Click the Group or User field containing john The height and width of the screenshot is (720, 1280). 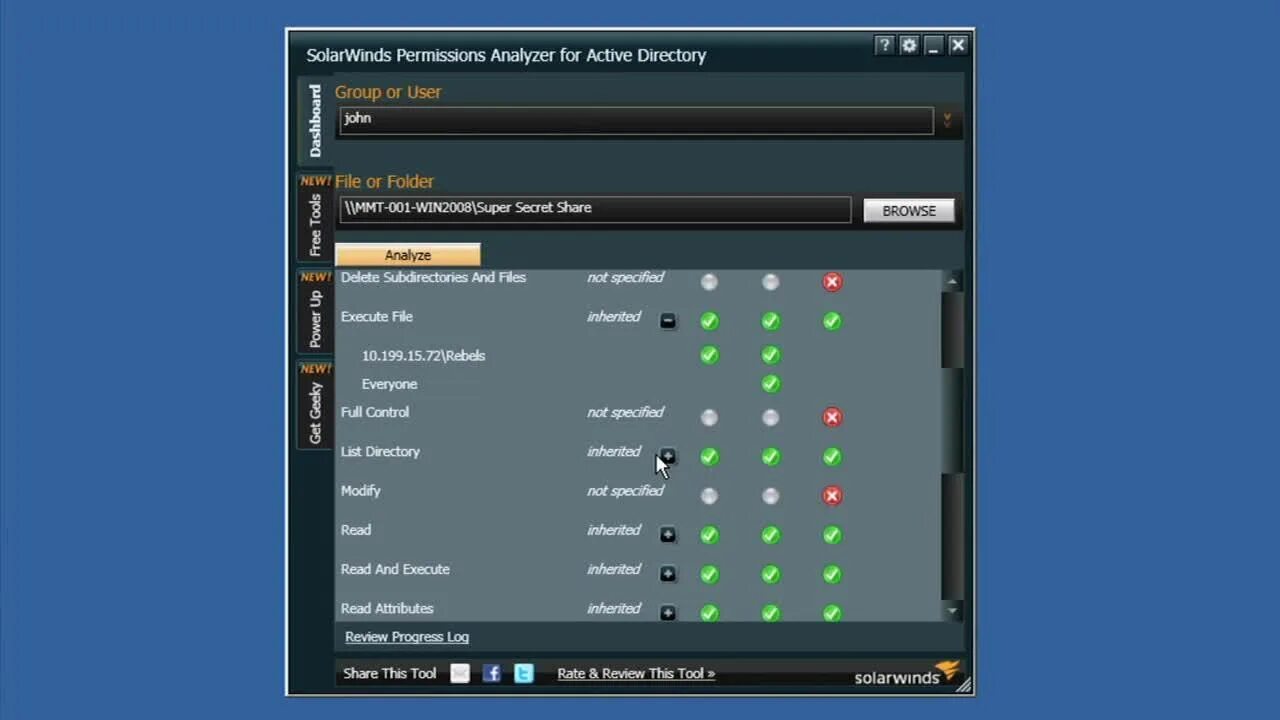point(635,119)
